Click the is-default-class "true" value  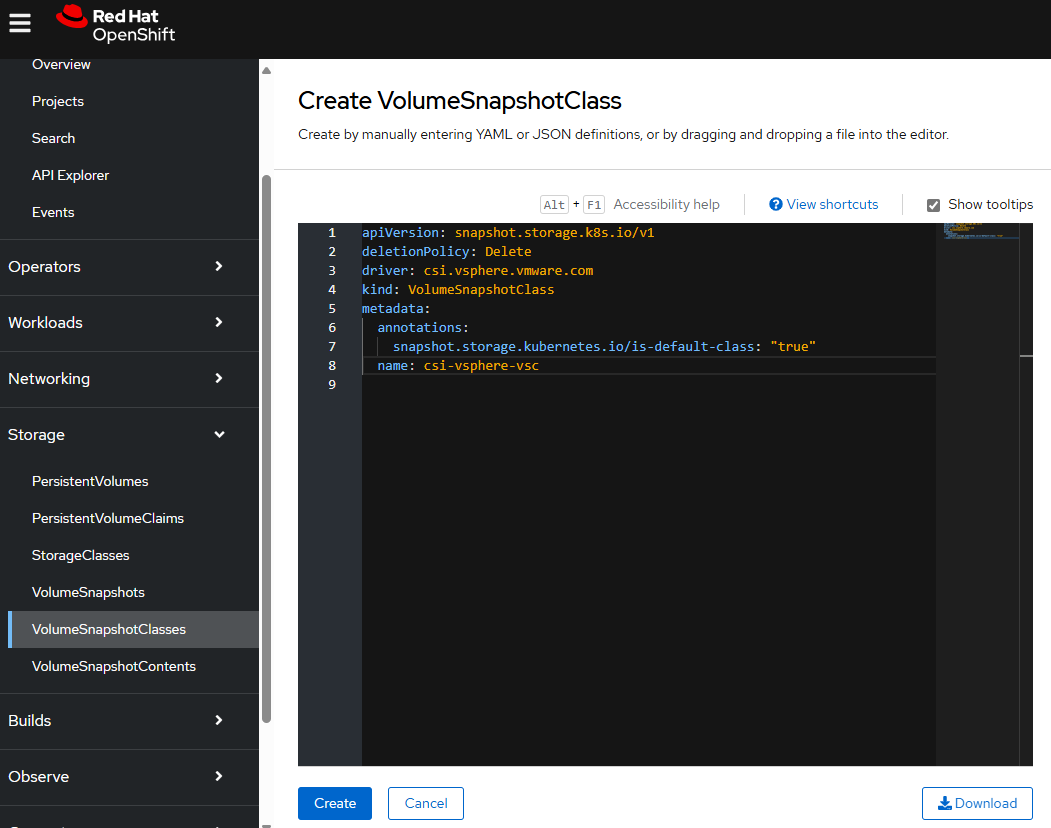(792, 347)
